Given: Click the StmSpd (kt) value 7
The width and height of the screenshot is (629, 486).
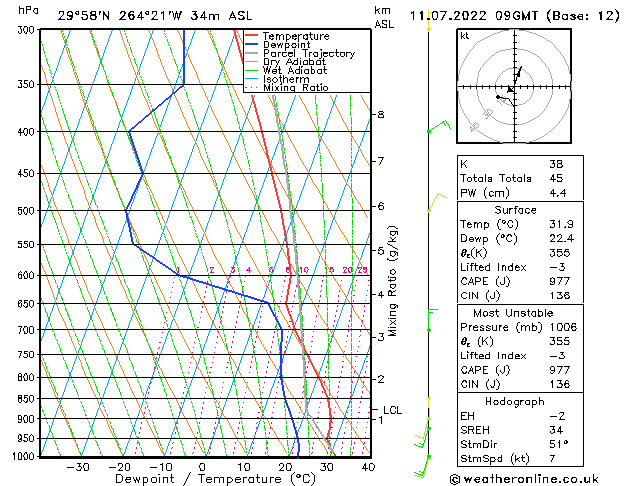Looking at the screenshot, I should click(x=552, y=459).
